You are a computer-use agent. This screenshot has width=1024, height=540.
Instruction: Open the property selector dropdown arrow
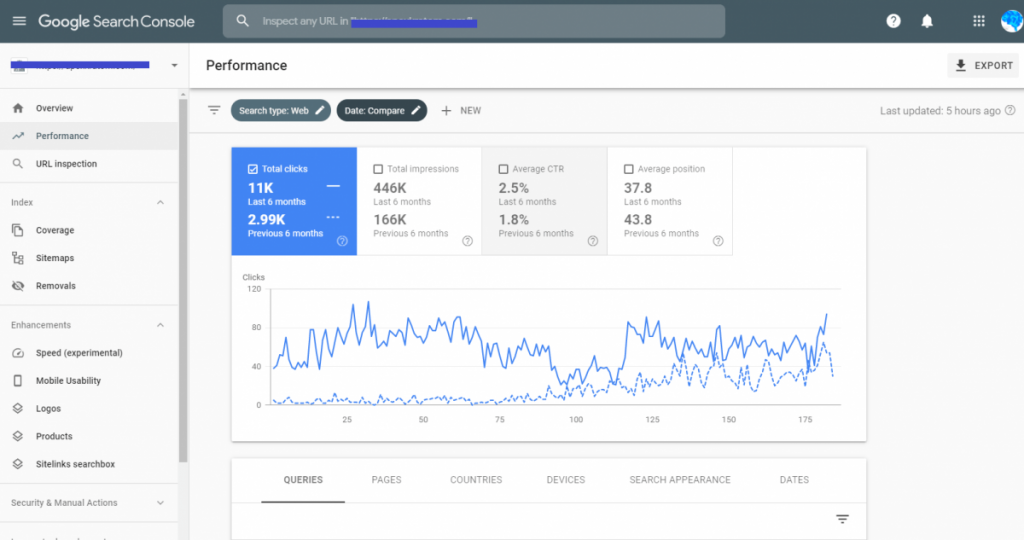coord(174,65)
